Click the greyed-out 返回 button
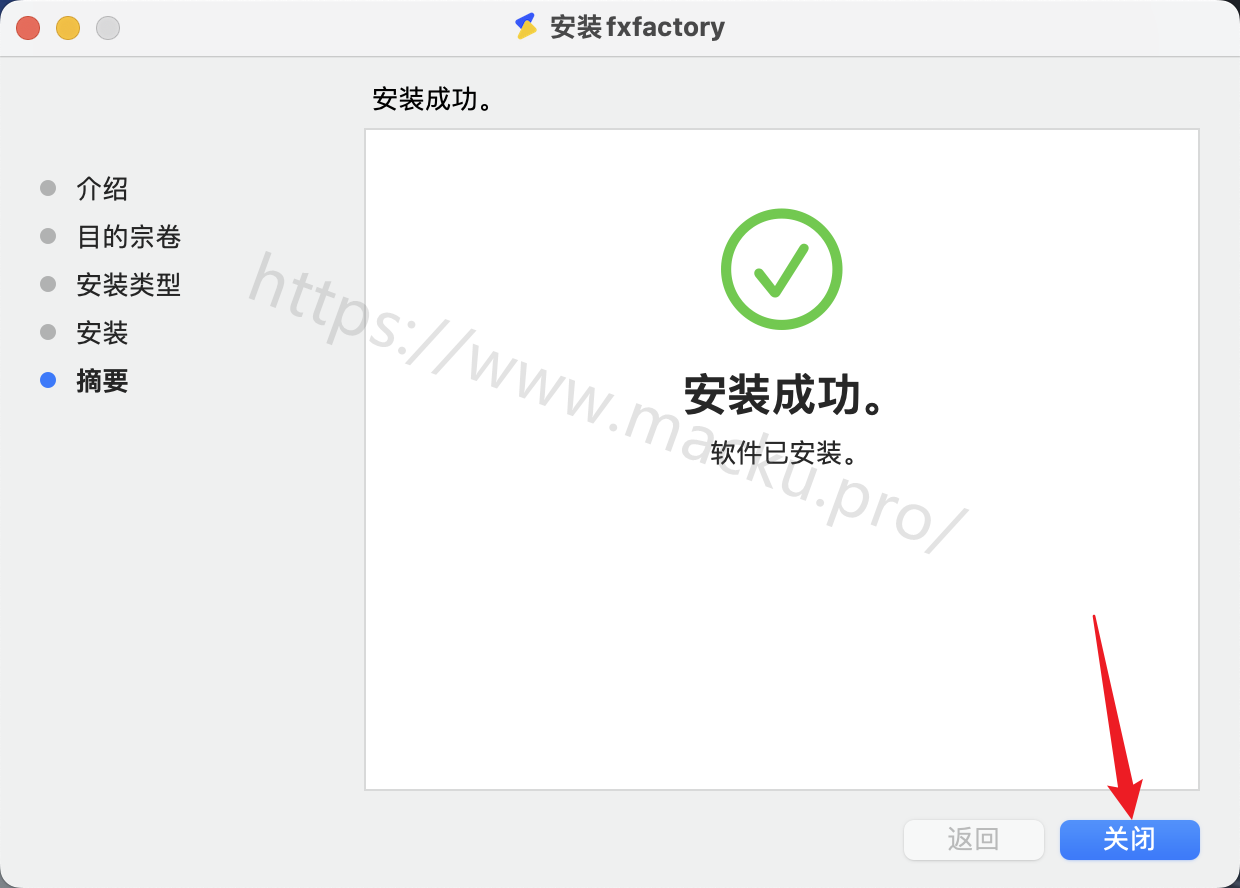Viewport: 1240px width, 888px height. (973, 840)
